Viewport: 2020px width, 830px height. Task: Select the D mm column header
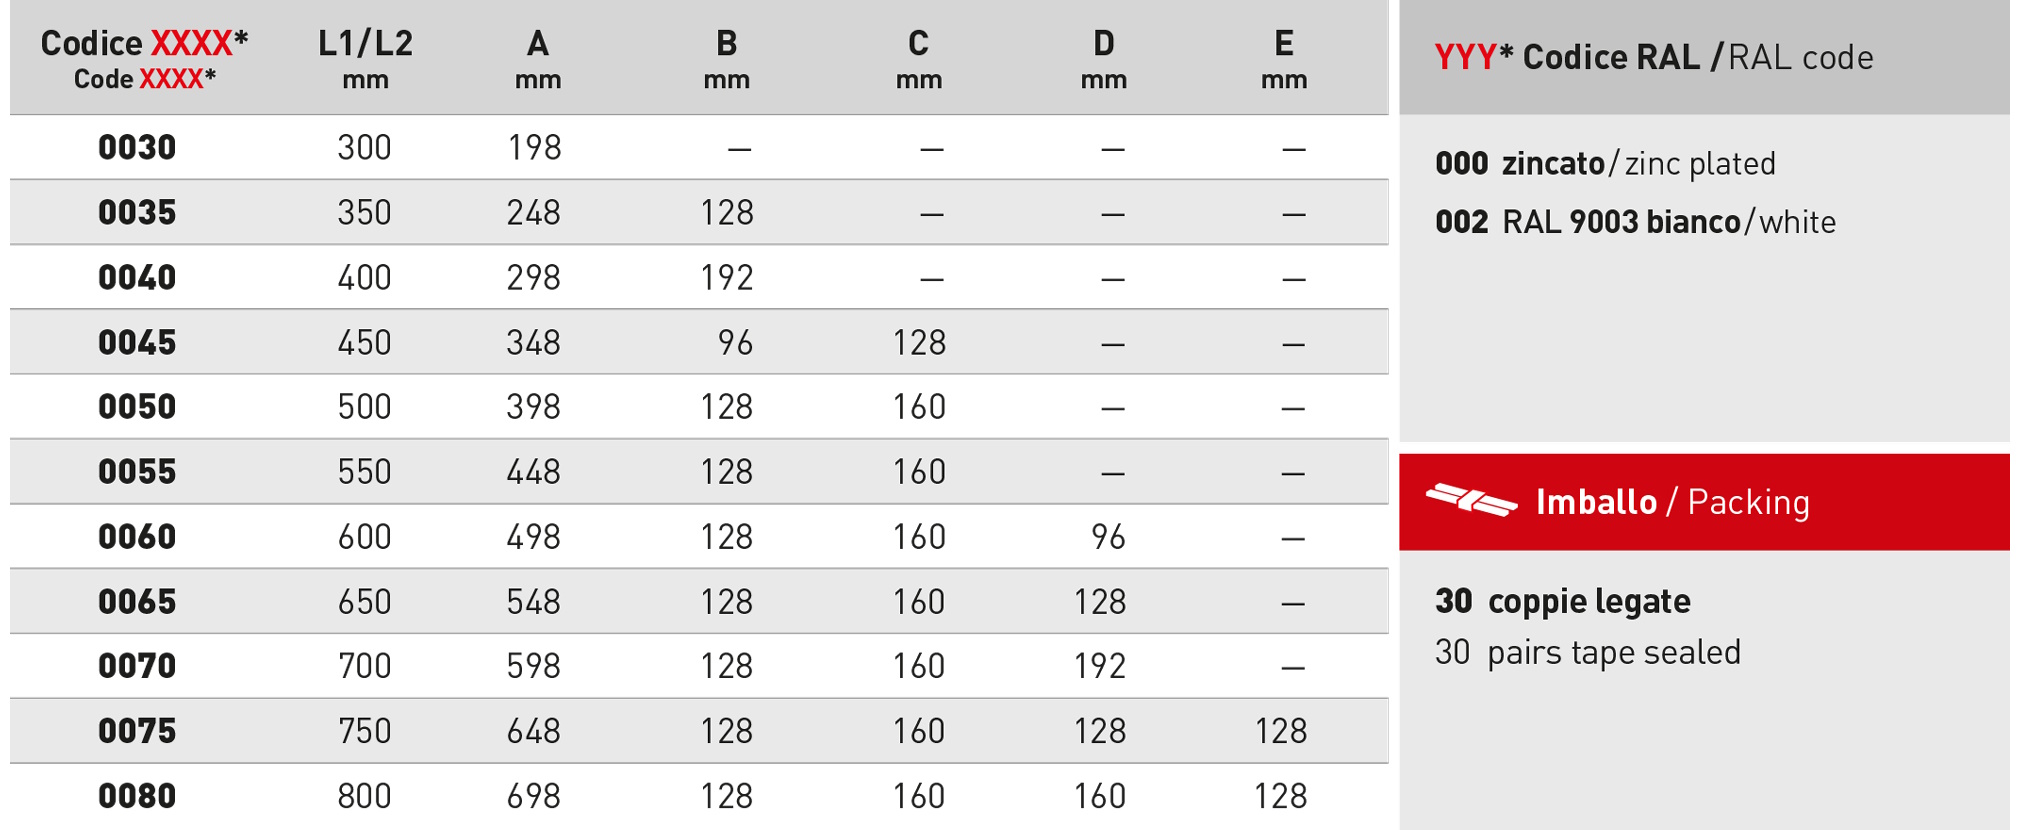coord(1104,59)
